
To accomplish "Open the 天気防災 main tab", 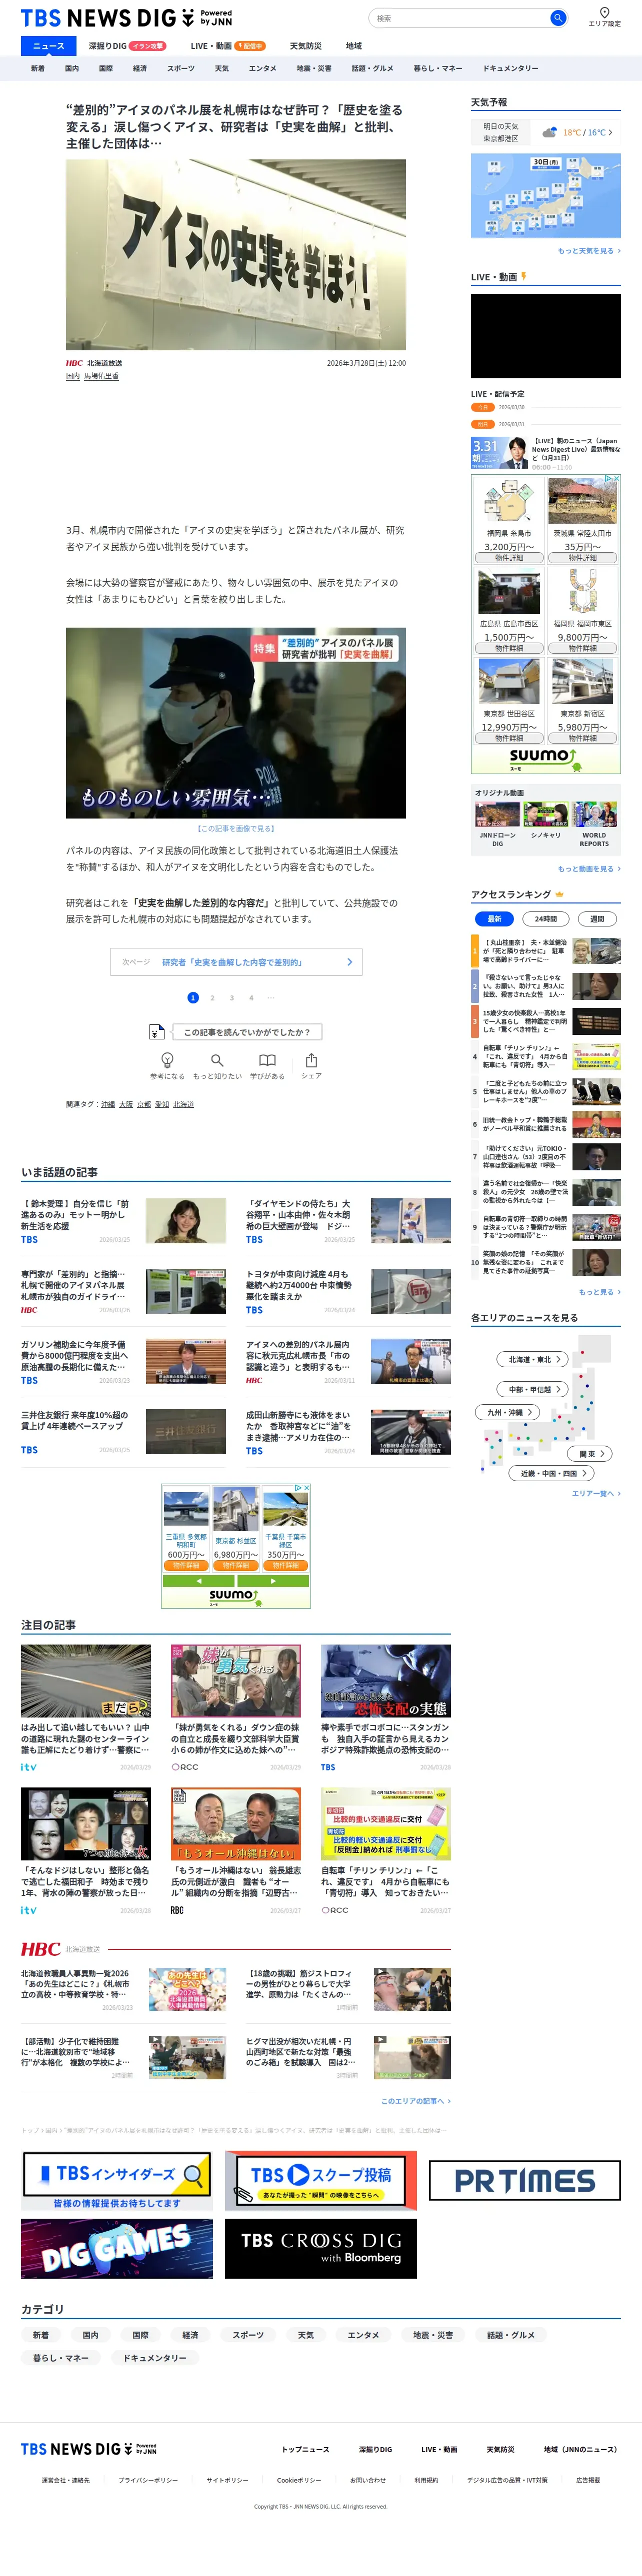I will (x=306, y=46).
